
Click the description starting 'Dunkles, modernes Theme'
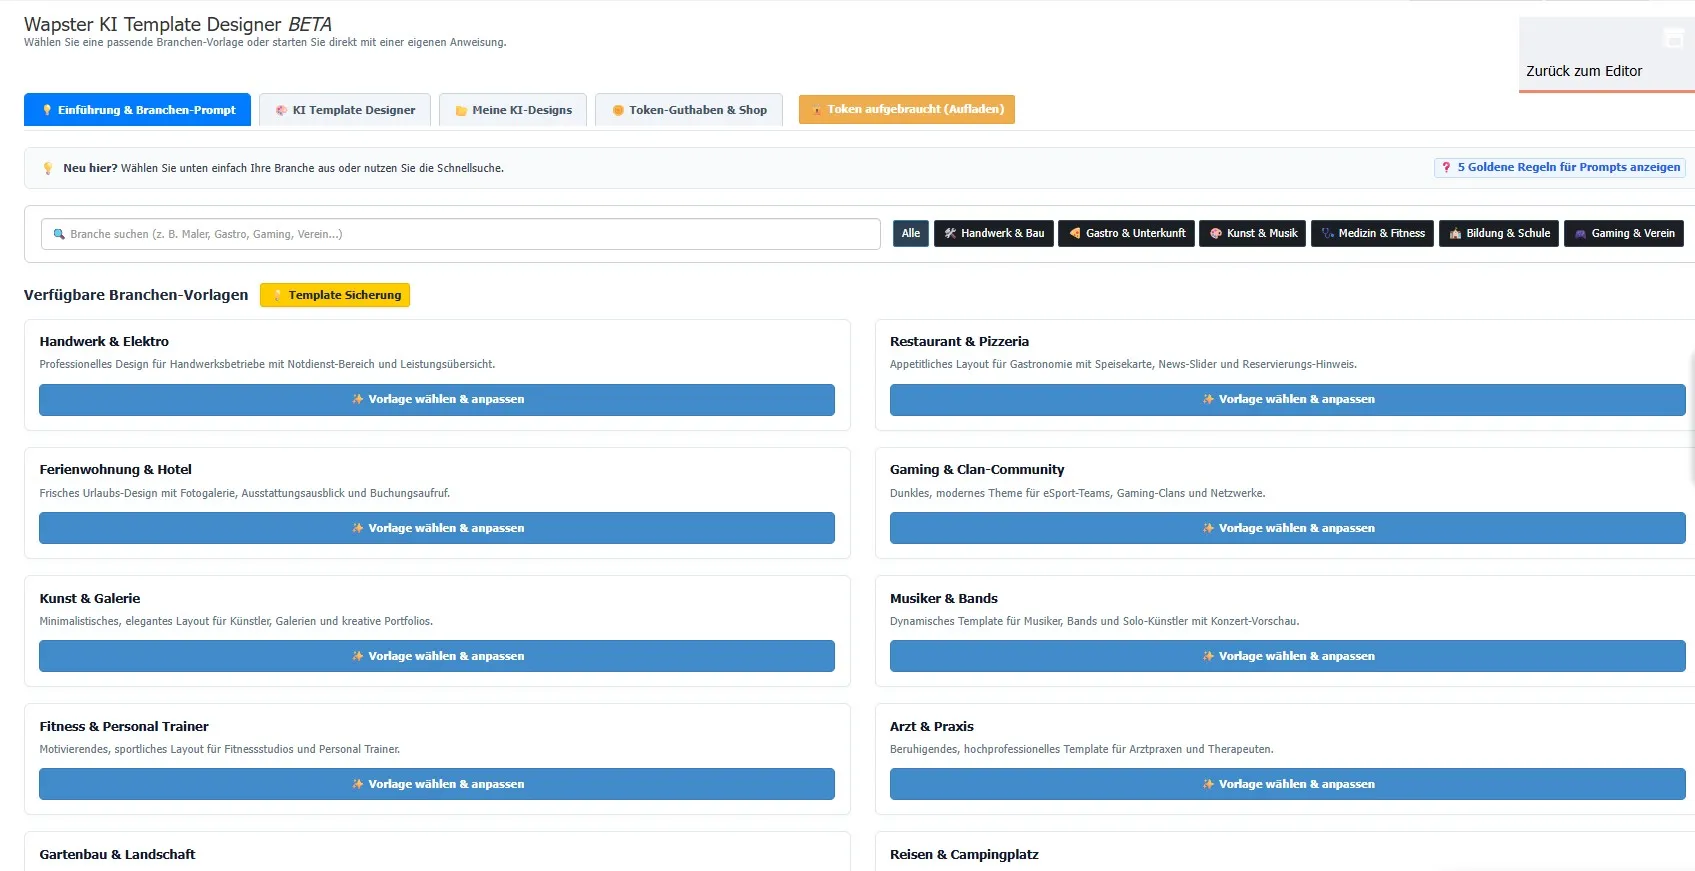[1078, 493]
